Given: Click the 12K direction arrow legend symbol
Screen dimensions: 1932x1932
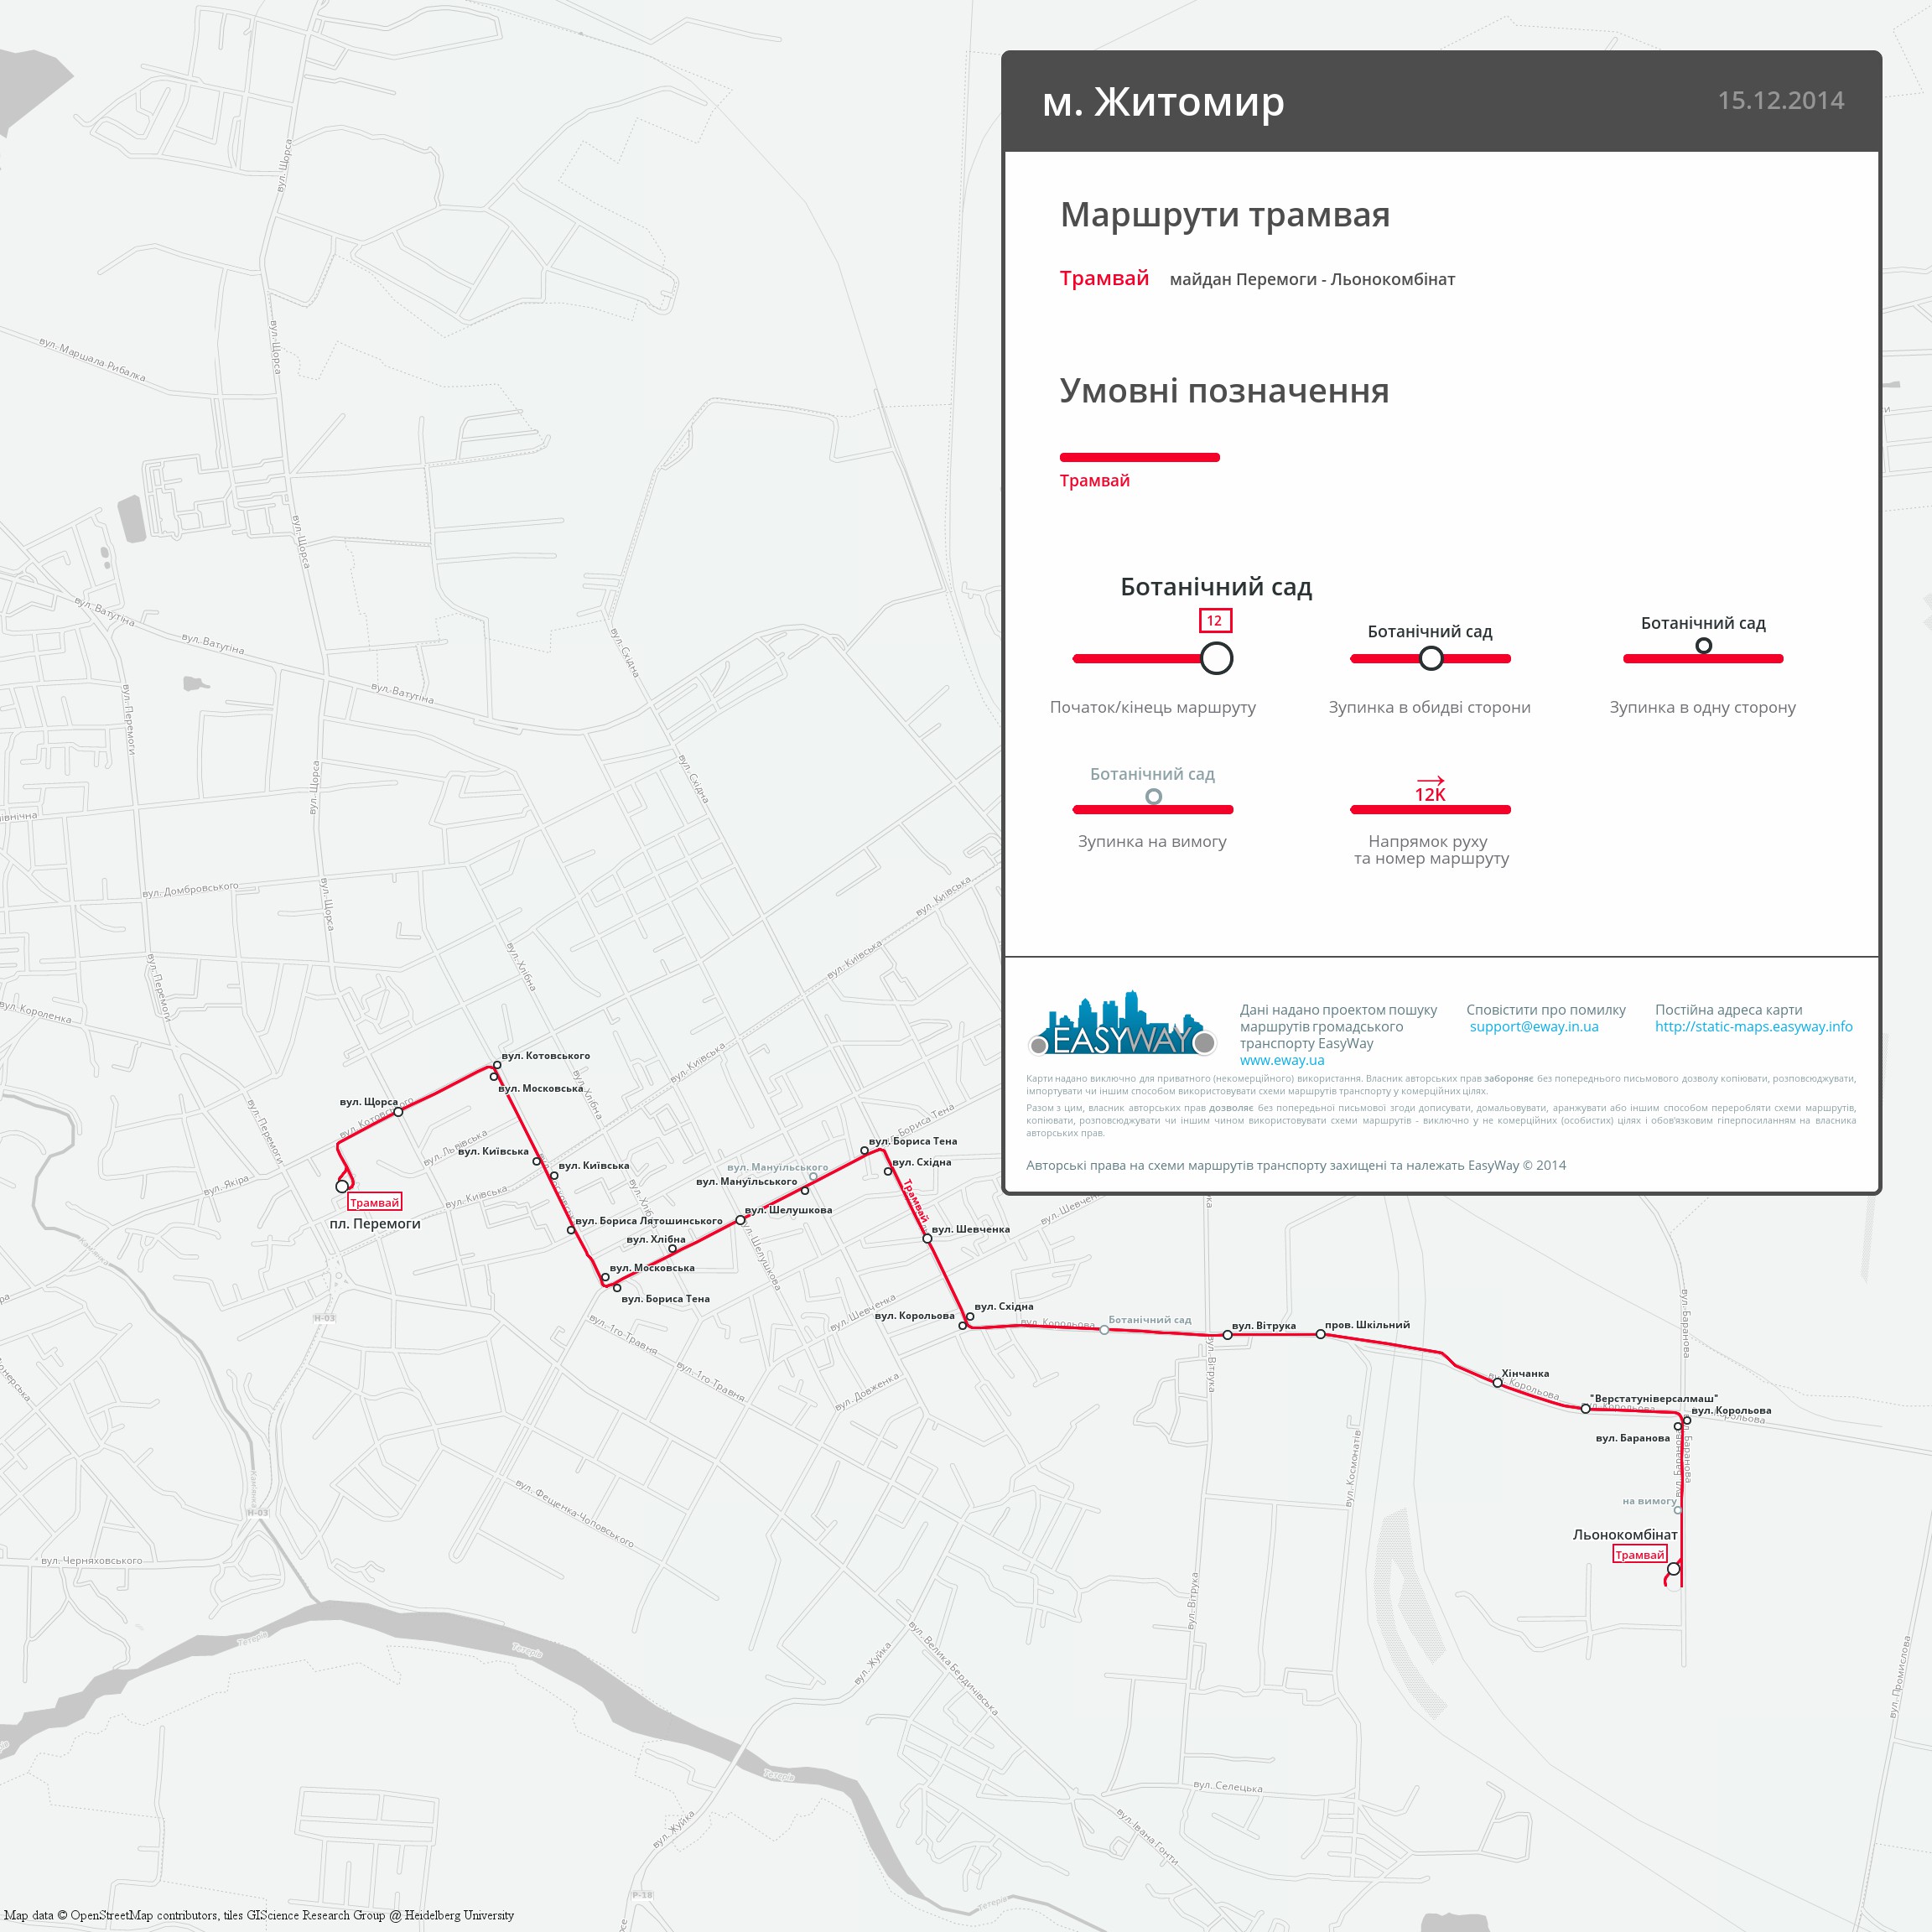Looking at the screenshot, I should (1430, 789).
